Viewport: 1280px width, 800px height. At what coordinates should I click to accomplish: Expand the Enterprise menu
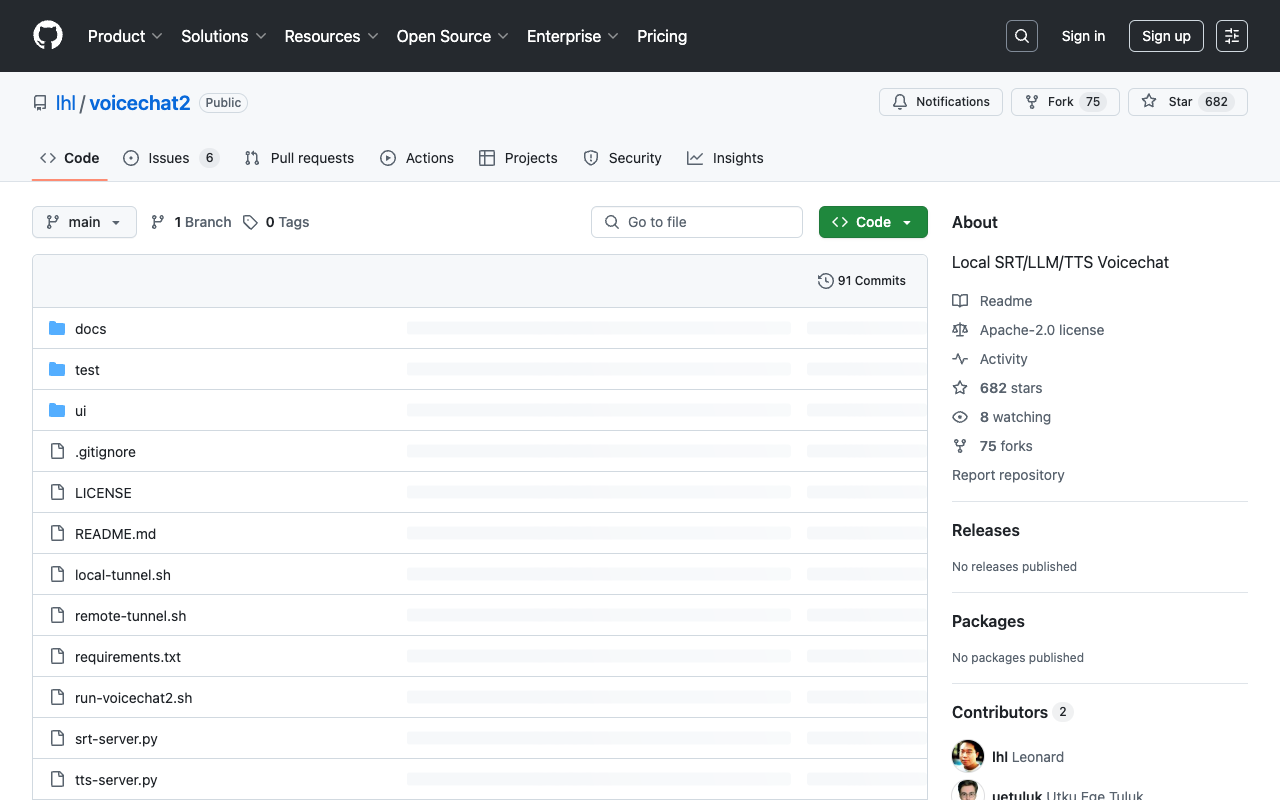click(573, 36)
